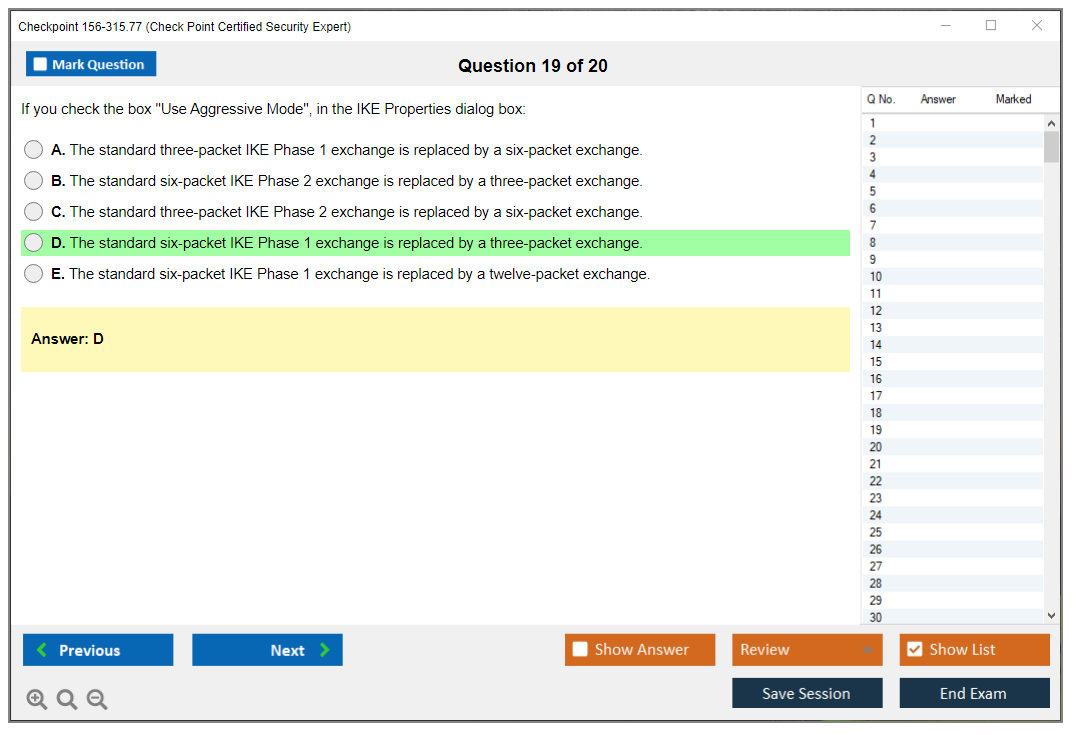Select answer option A radio button
Screen dimensions: 1075x735
[x=34, y=150]
